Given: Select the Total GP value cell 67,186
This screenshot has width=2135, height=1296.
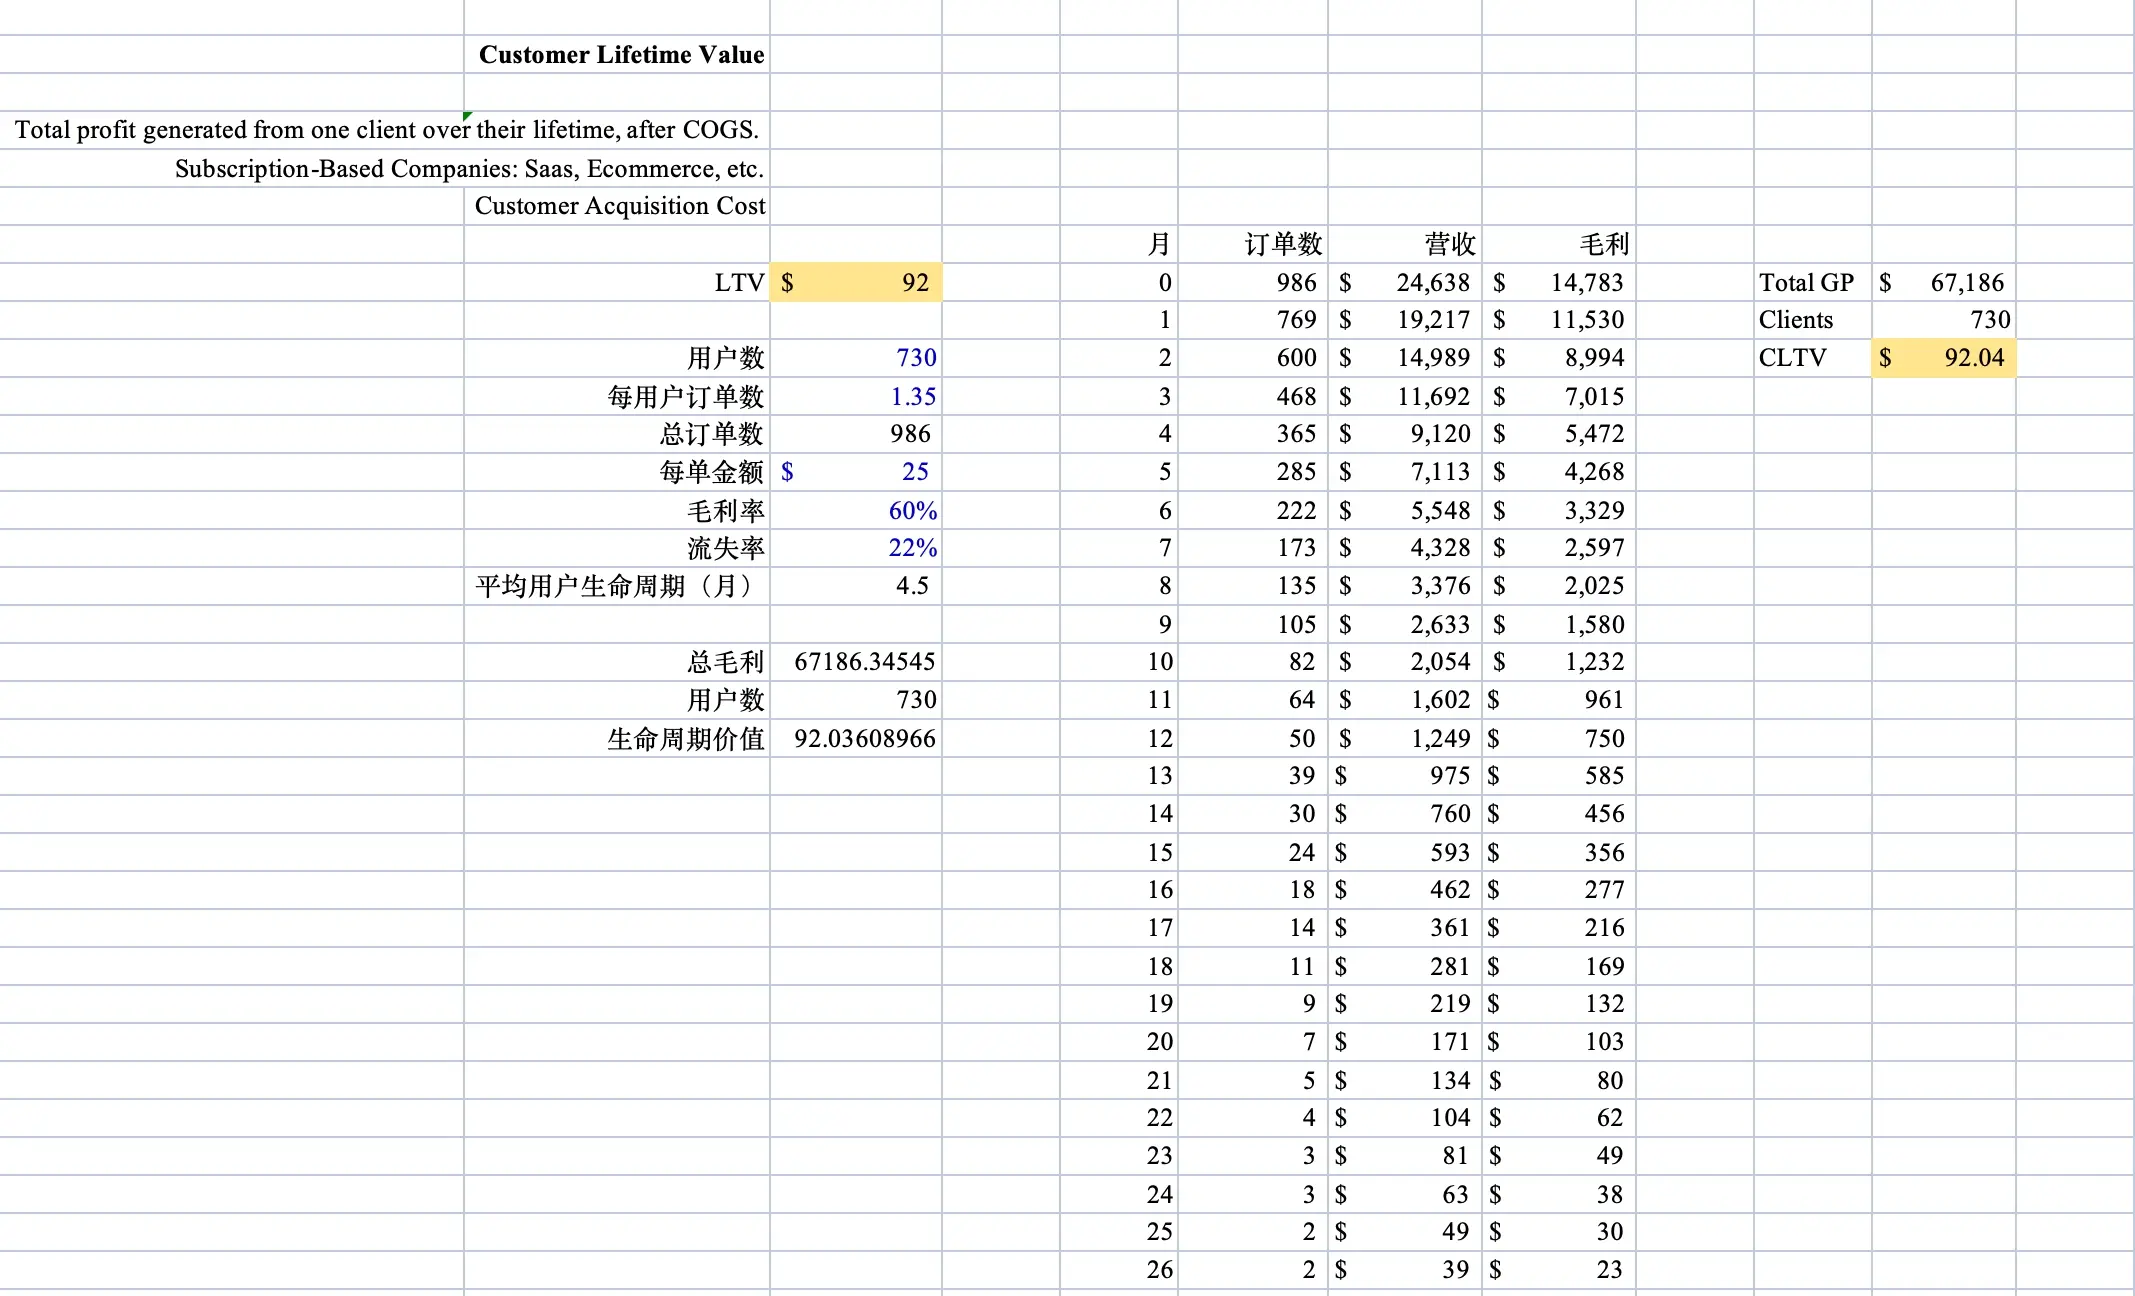Looking at the screenshot, I should click(1943, 283).
